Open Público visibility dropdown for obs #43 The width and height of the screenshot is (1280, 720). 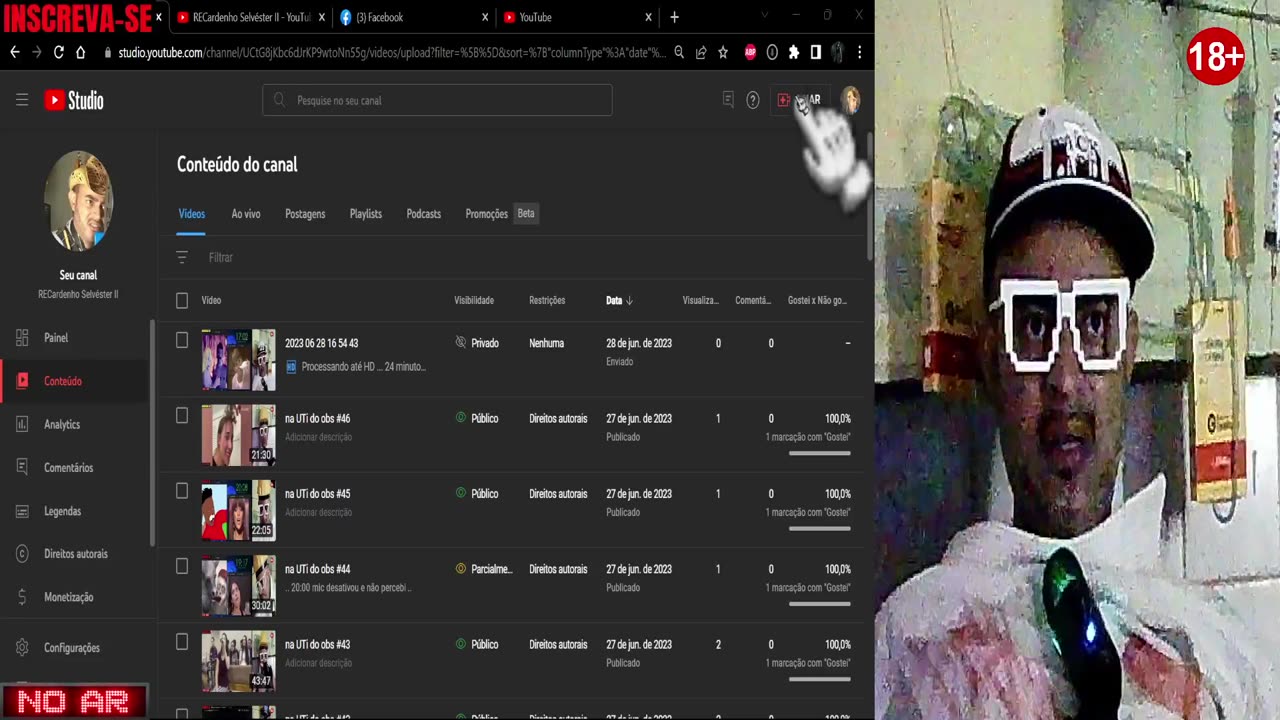click(x=477, y=645)
